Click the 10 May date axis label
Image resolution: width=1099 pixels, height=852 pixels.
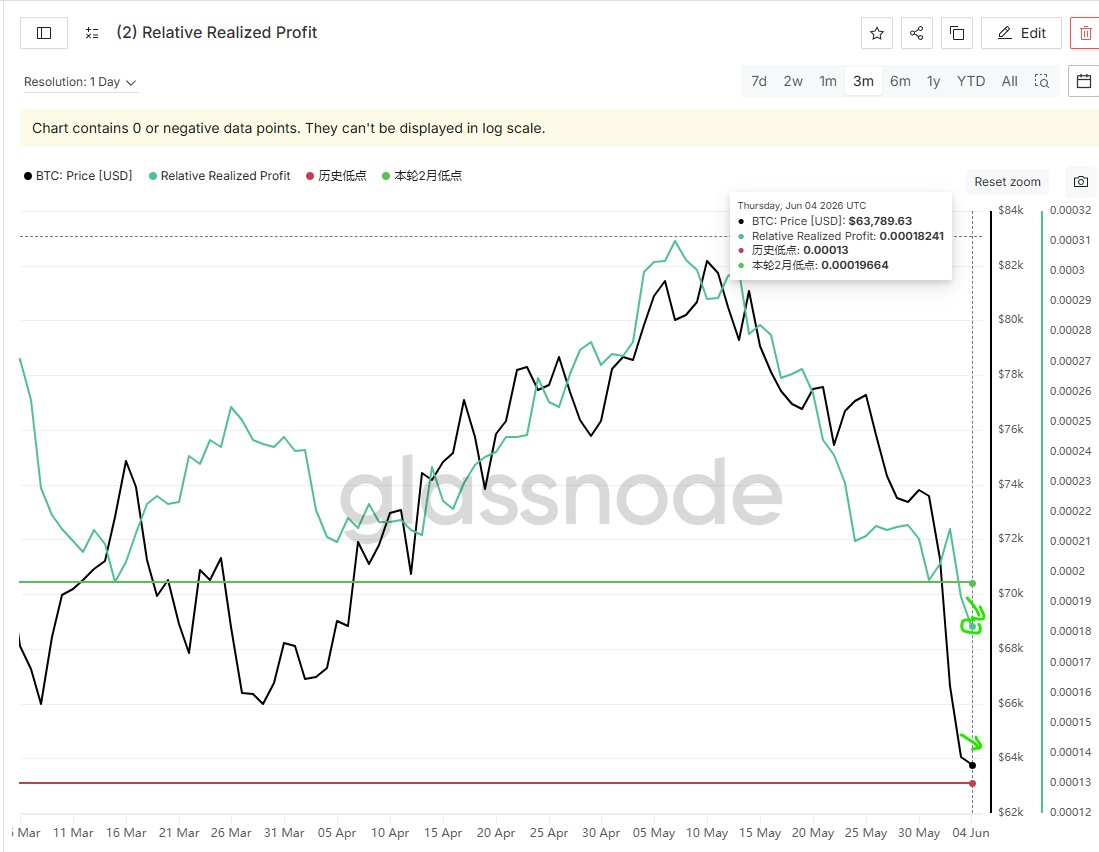(706, 832)
